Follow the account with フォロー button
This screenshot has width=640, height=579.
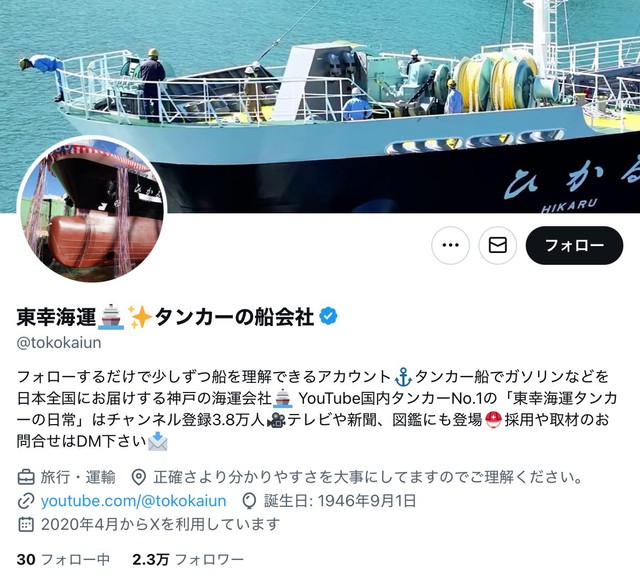[574, 245]
